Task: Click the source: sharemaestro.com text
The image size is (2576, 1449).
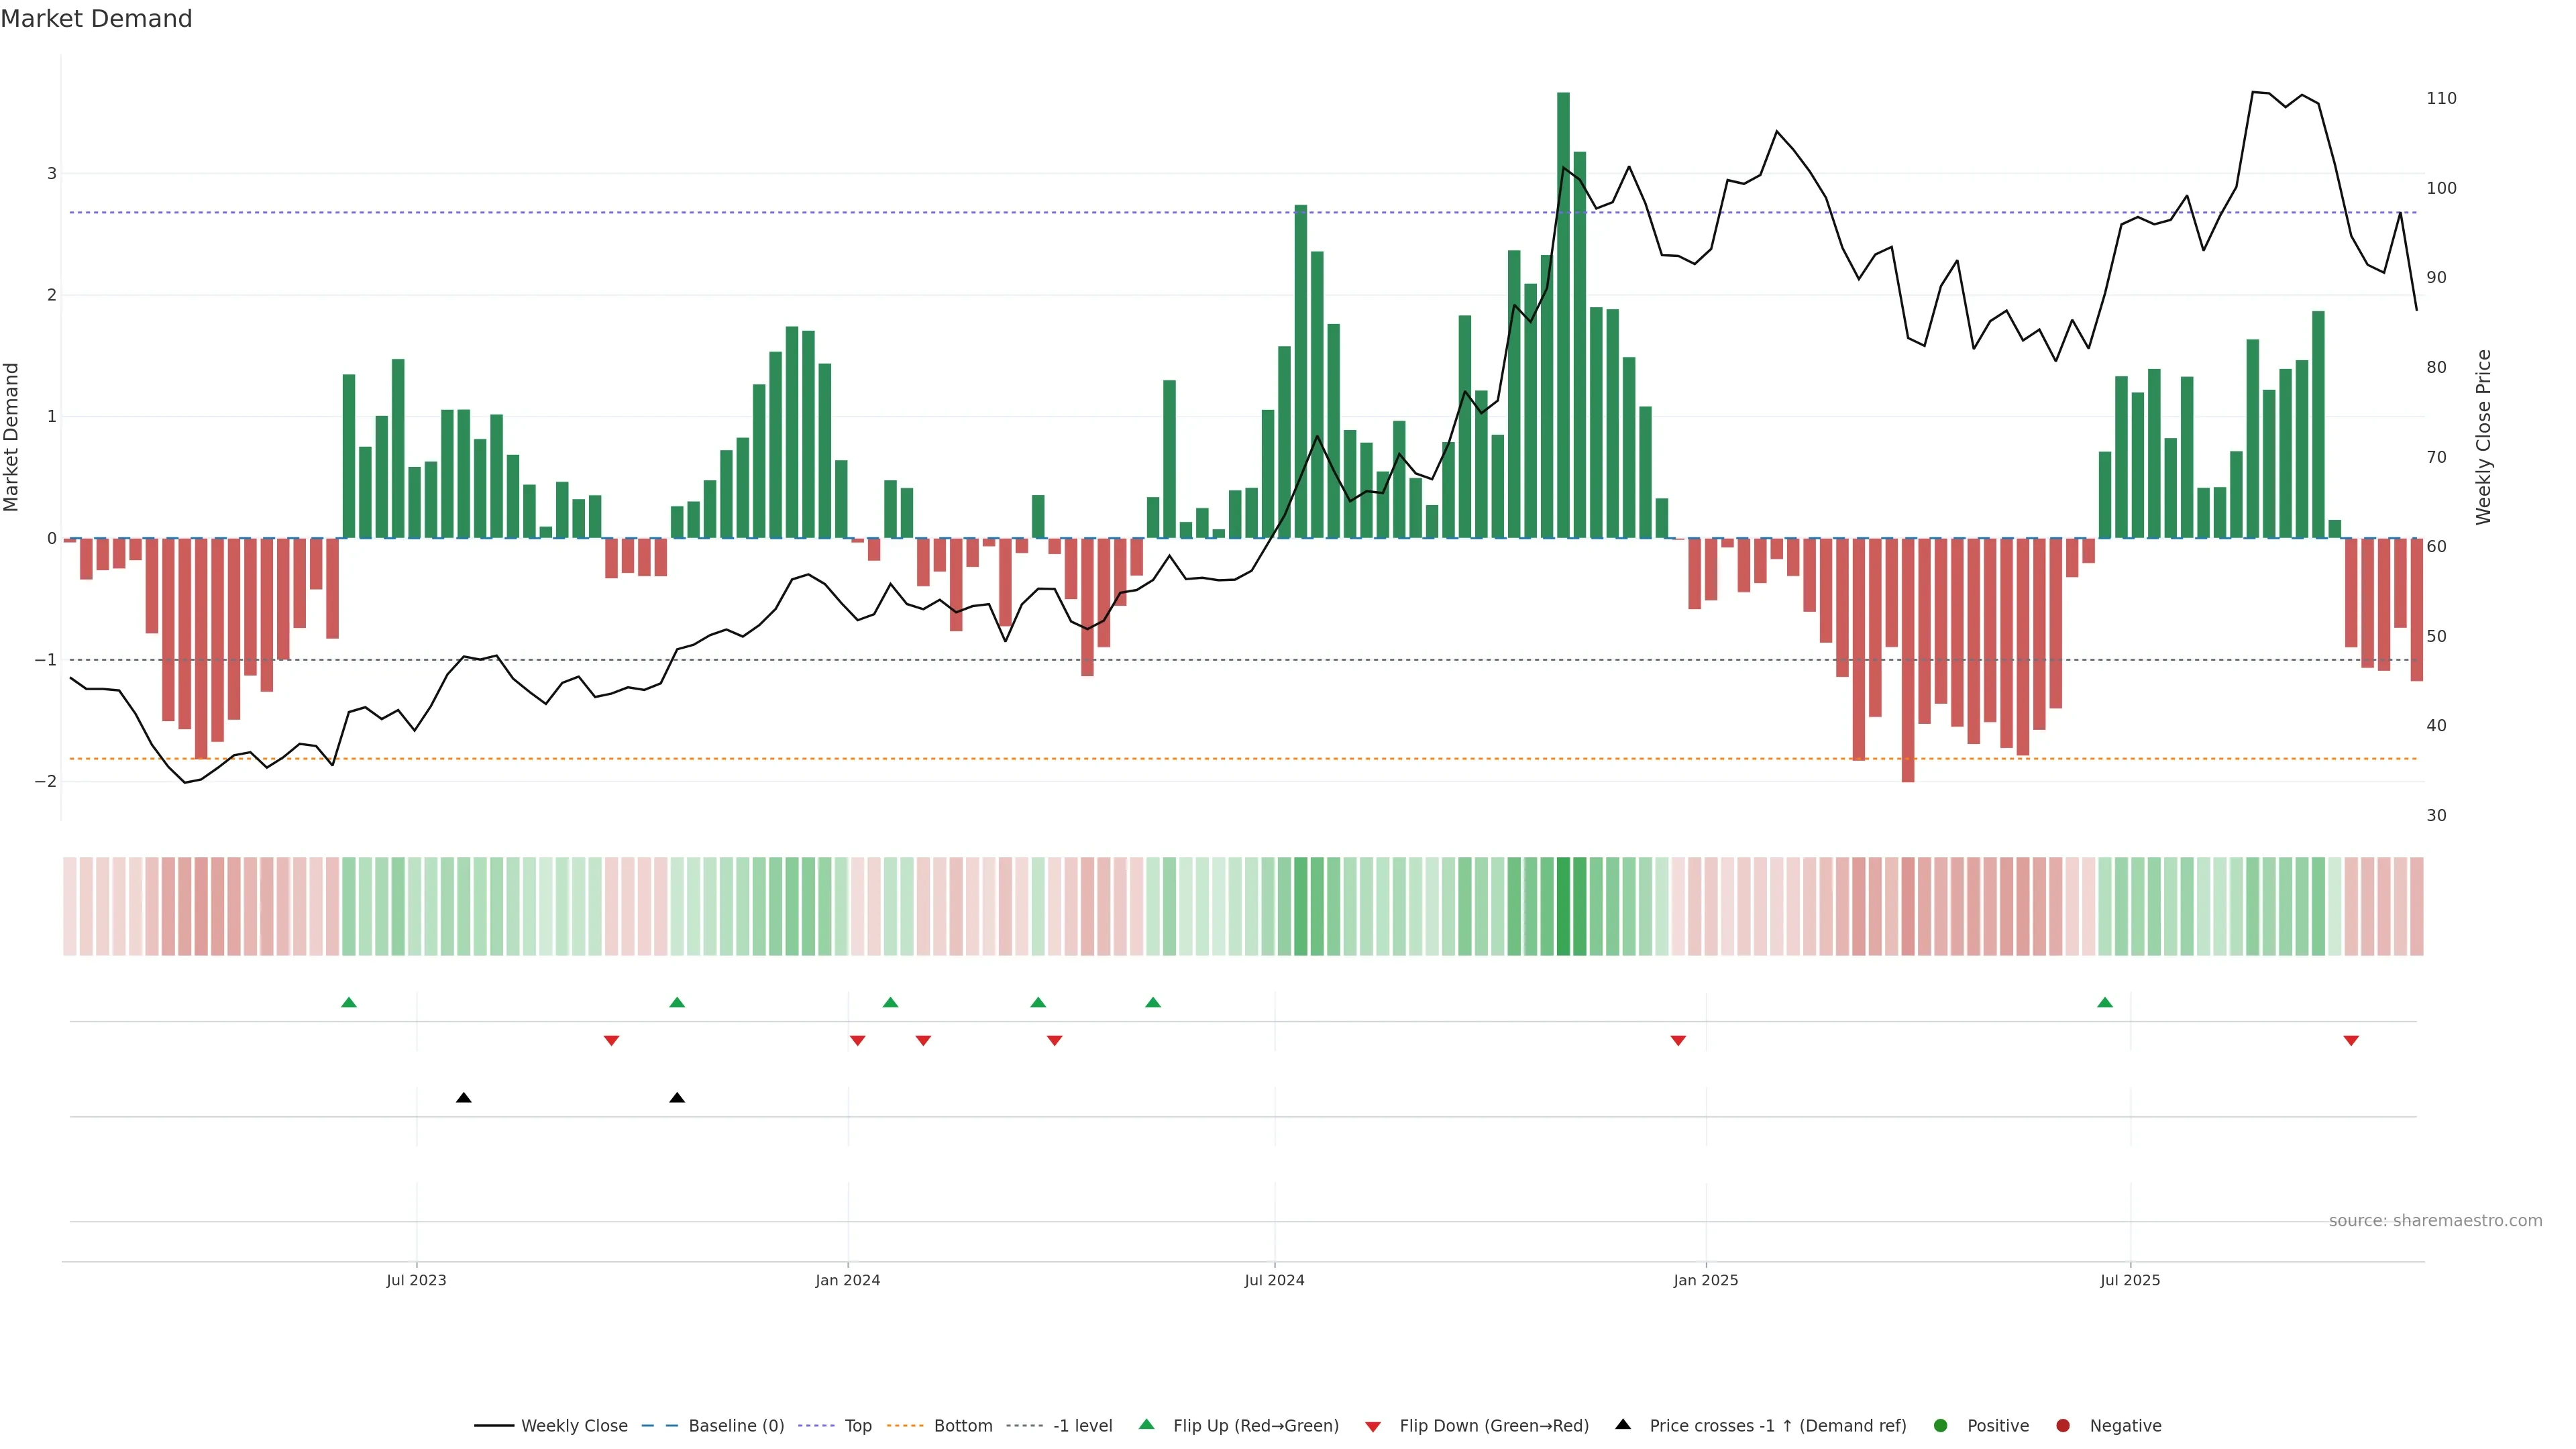Action: click(2435, 1221)
